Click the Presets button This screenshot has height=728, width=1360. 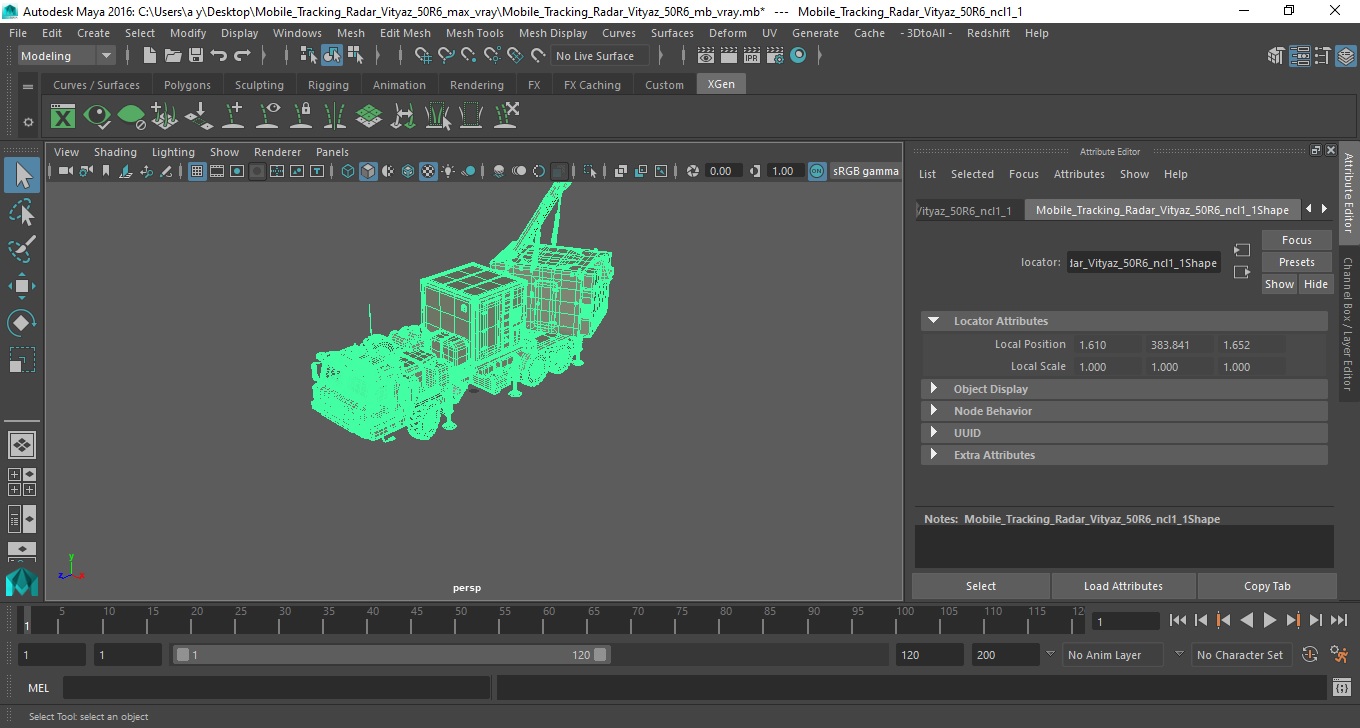coord(1296,262)
